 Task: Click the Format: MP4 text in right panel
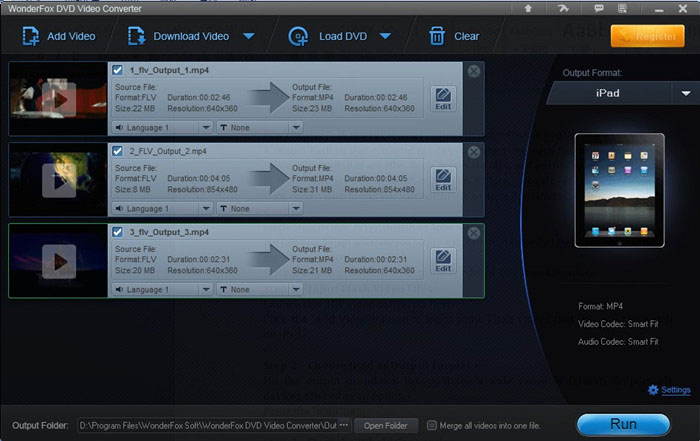(600, 306)
